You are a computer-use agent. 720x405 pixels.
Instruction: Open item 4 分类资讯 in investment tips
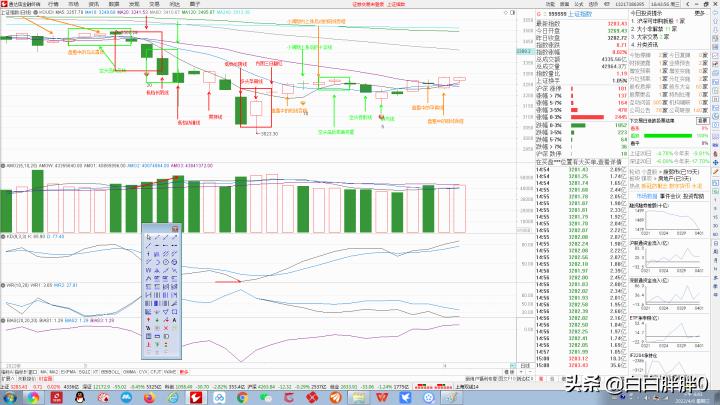[645, 45]
